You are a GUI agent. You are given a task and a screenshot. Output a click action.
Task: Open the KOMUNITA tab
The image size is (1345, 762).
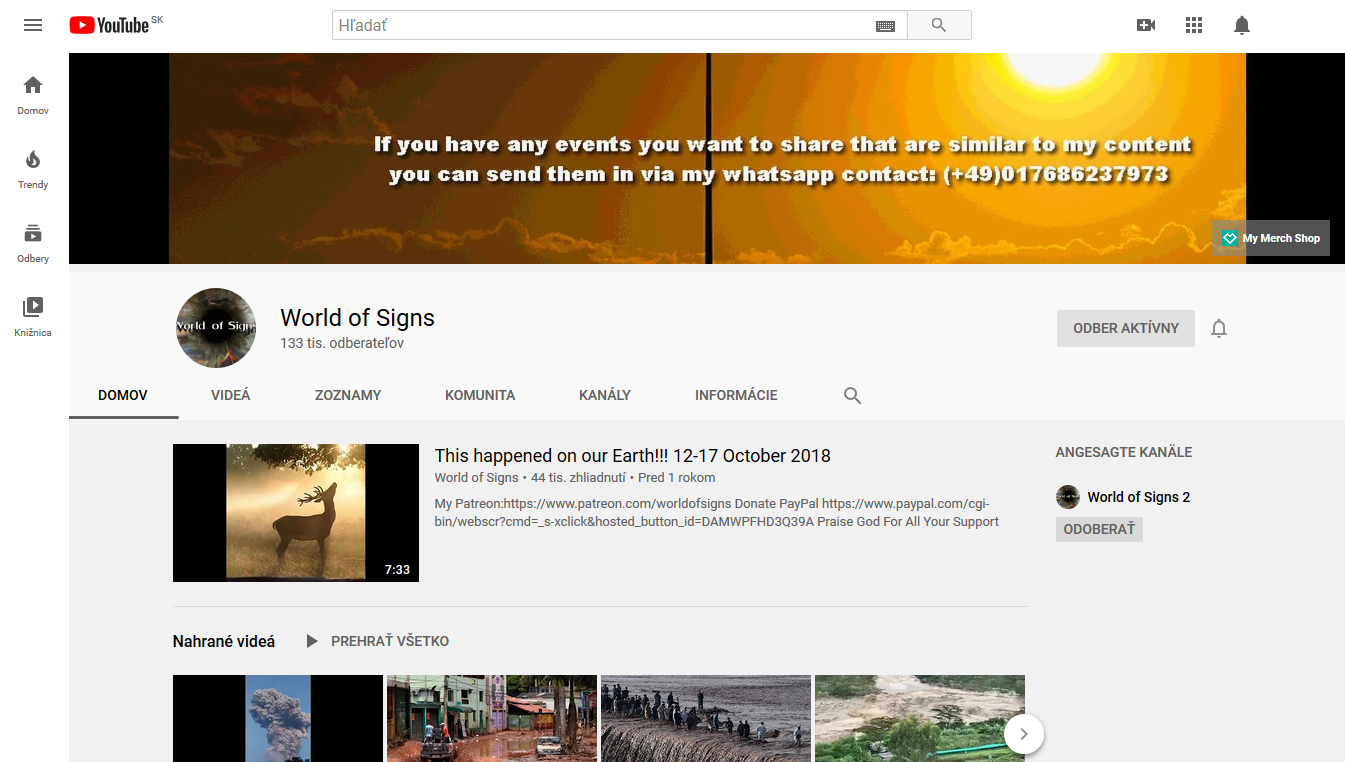(x=480, y=395)
